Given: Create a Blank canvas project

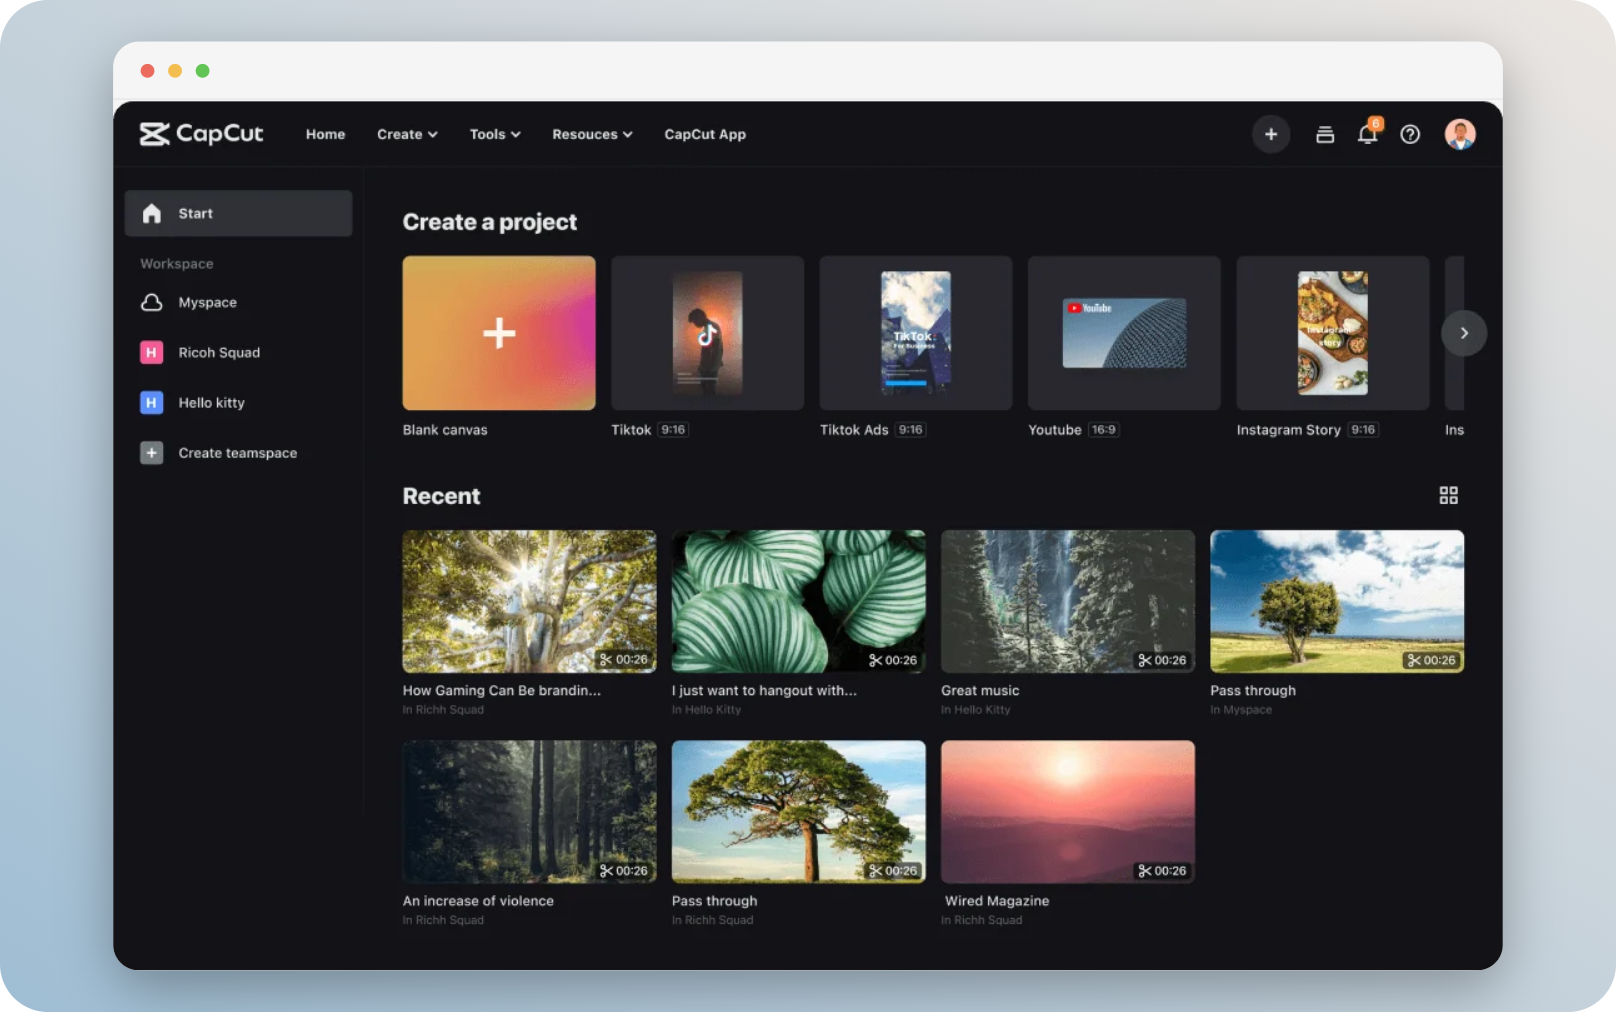Looking at the screenshot, I should pos(498,333).
